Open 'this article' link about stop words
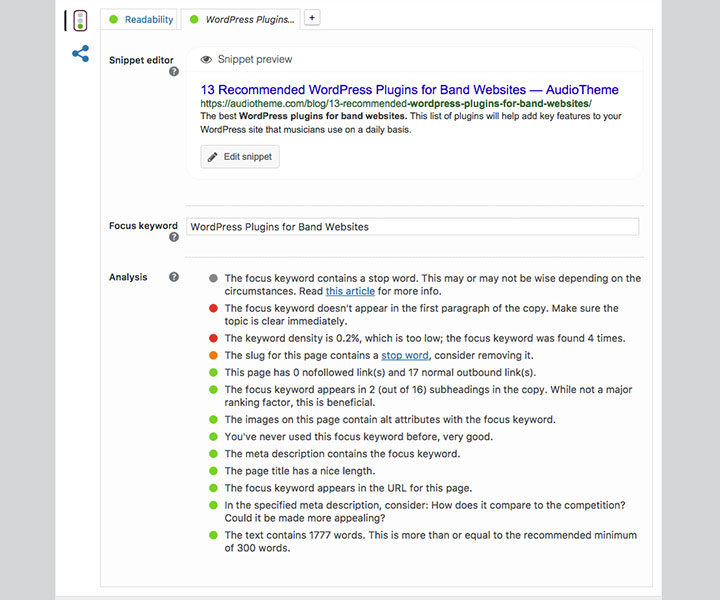Viewport: 720px width, 600px height. click(x=350, y=292)
